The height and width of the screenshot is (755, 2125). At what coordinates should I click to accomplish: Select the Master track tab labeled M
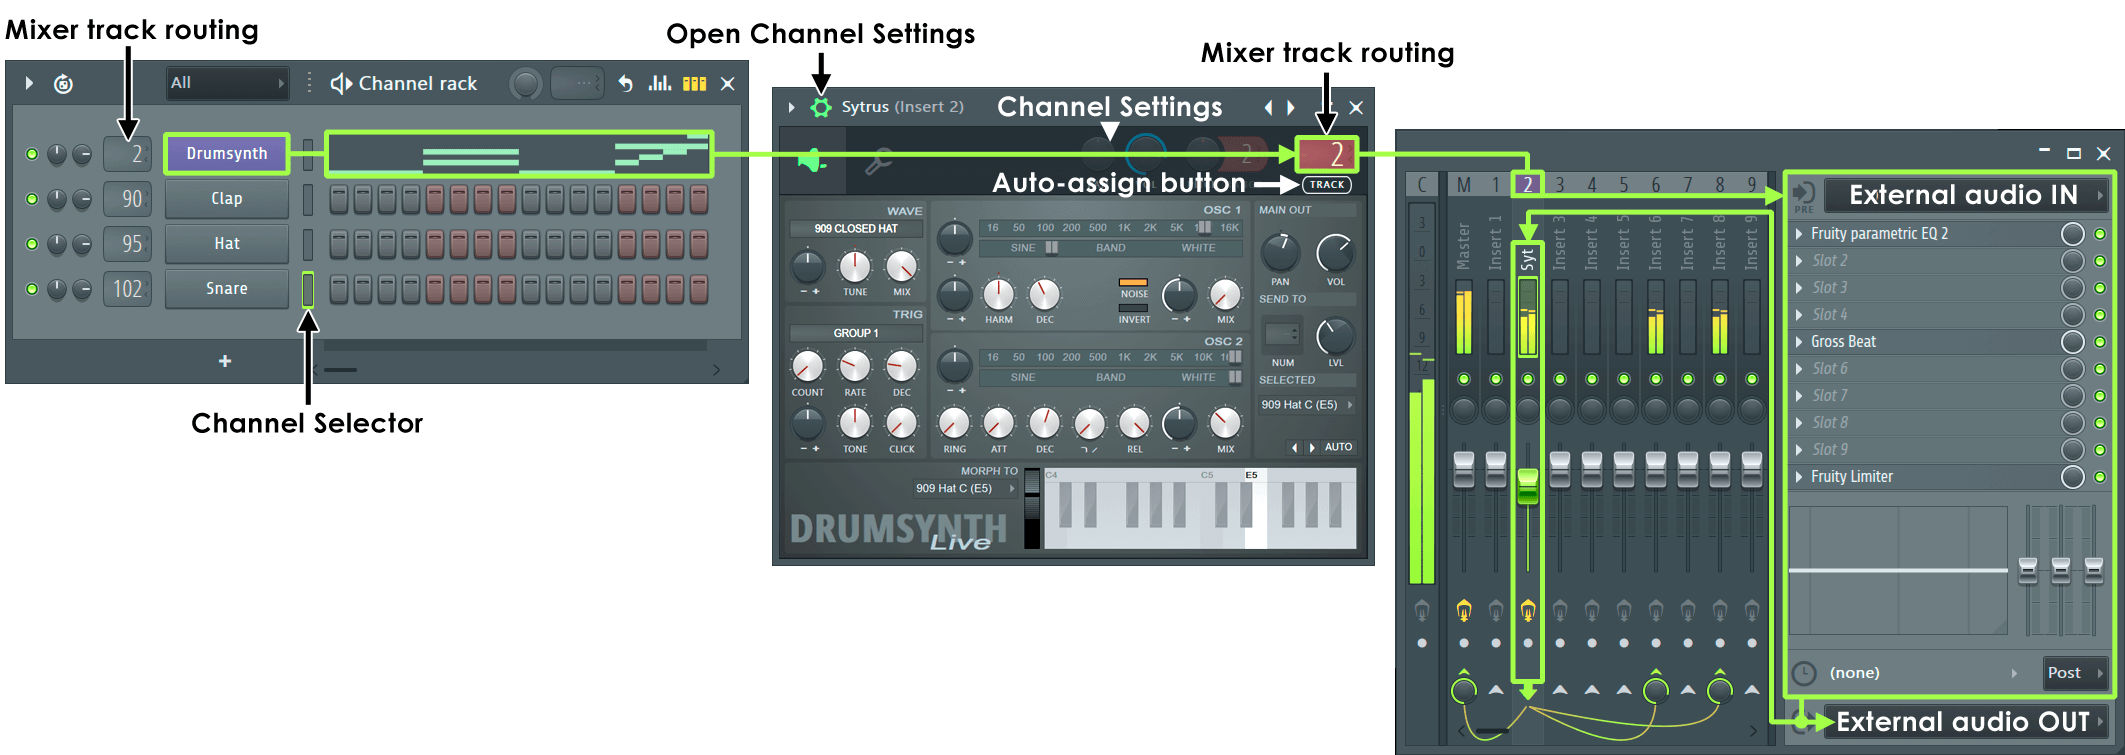pyautogui.click(x=1464, y=185)
